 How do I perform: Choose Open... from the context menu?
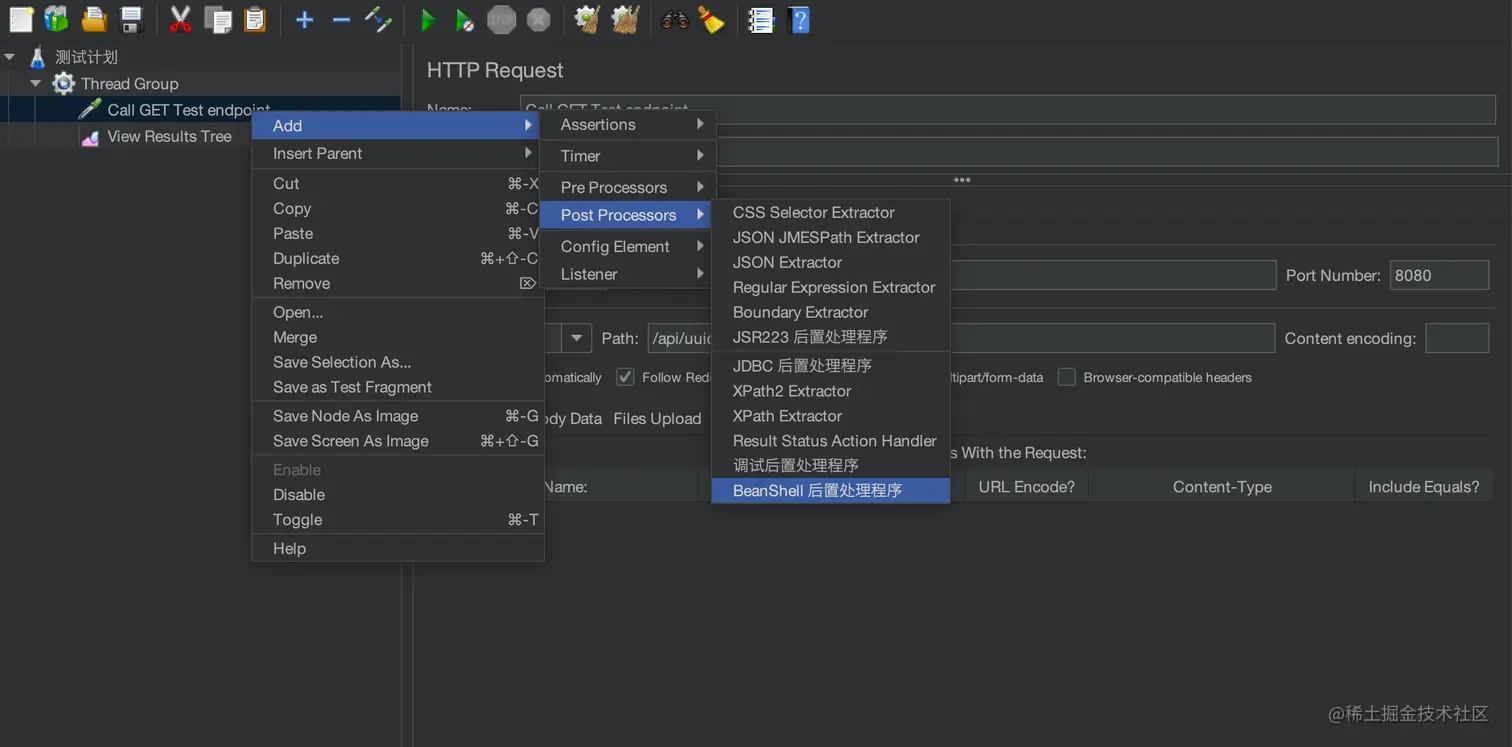click(x=397, y=312)
